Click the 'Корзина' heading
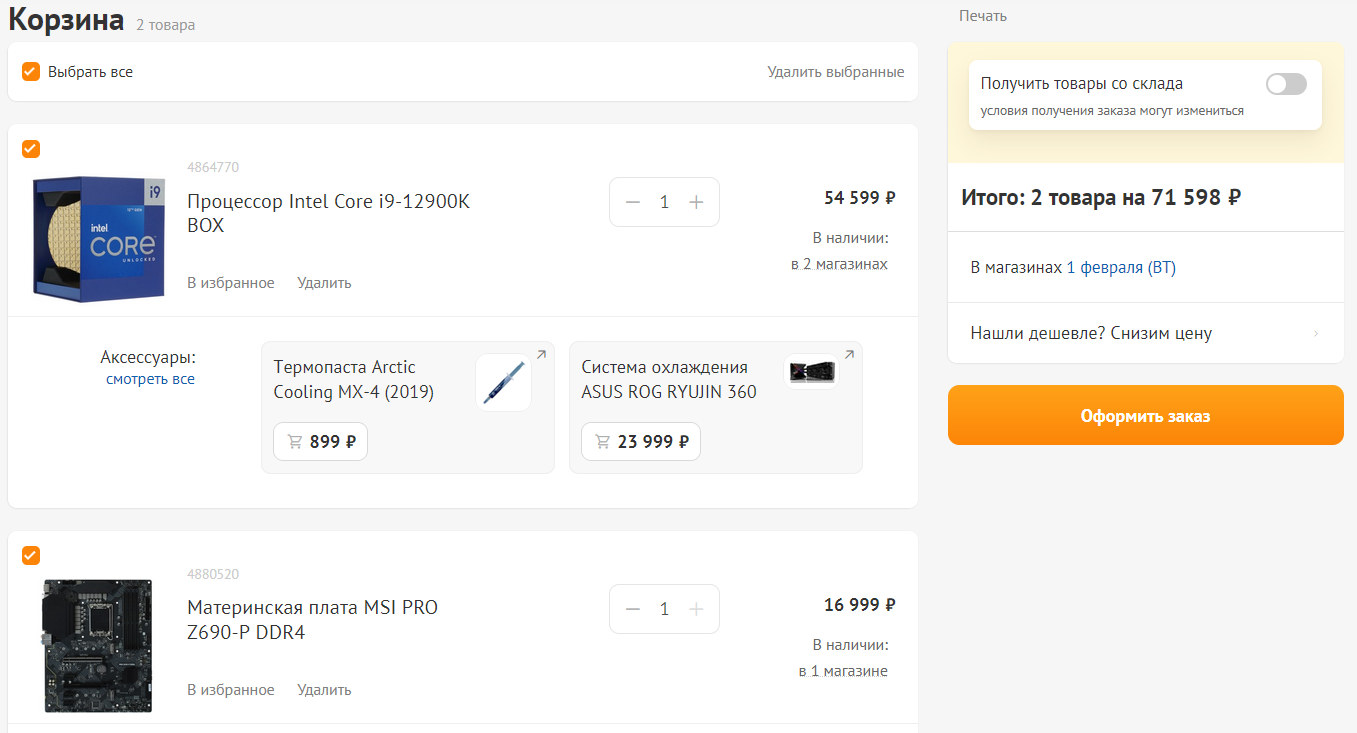The image size is (1357, 733). pyautogui.click(x=67, y=20)
